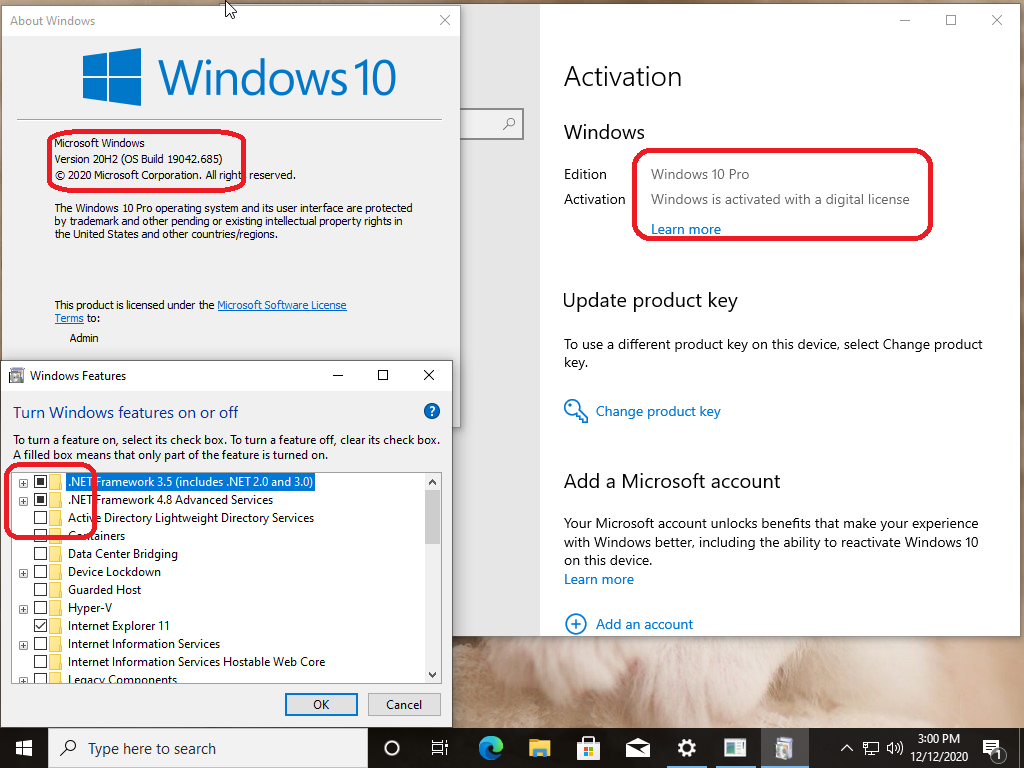Image resolution: width=1024 pixels, height=768 pixels.
Task: Expand the .NET Framework 3.5 tree node
Action: pos(24,483)
